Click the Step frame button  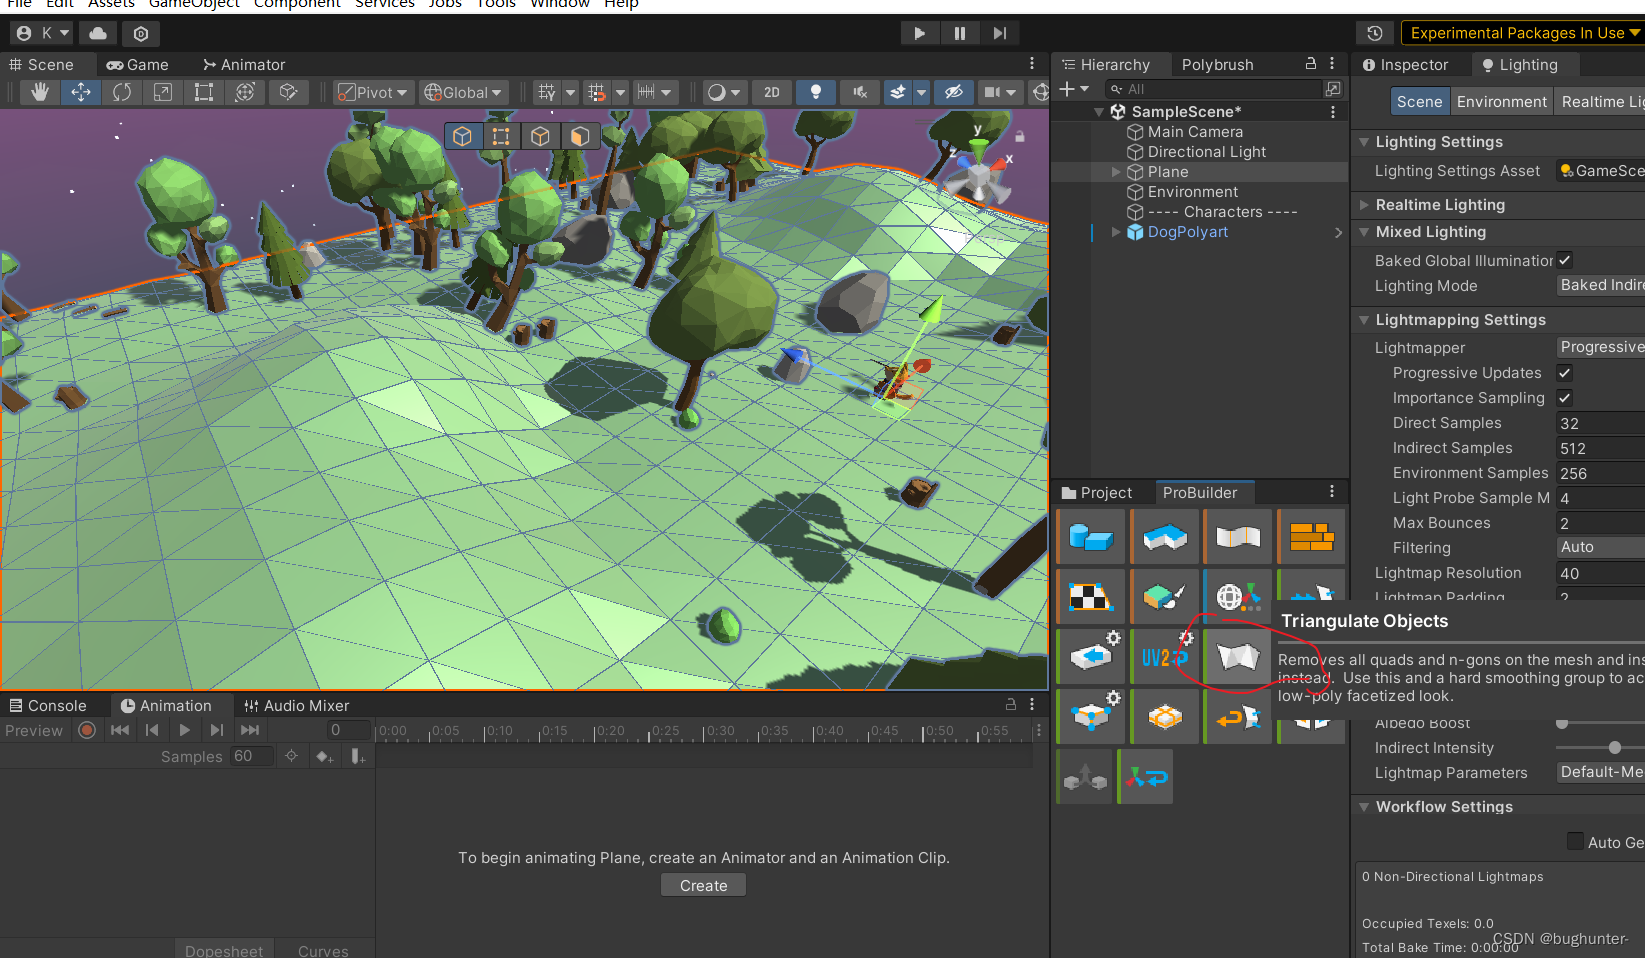tap(999, 33)
